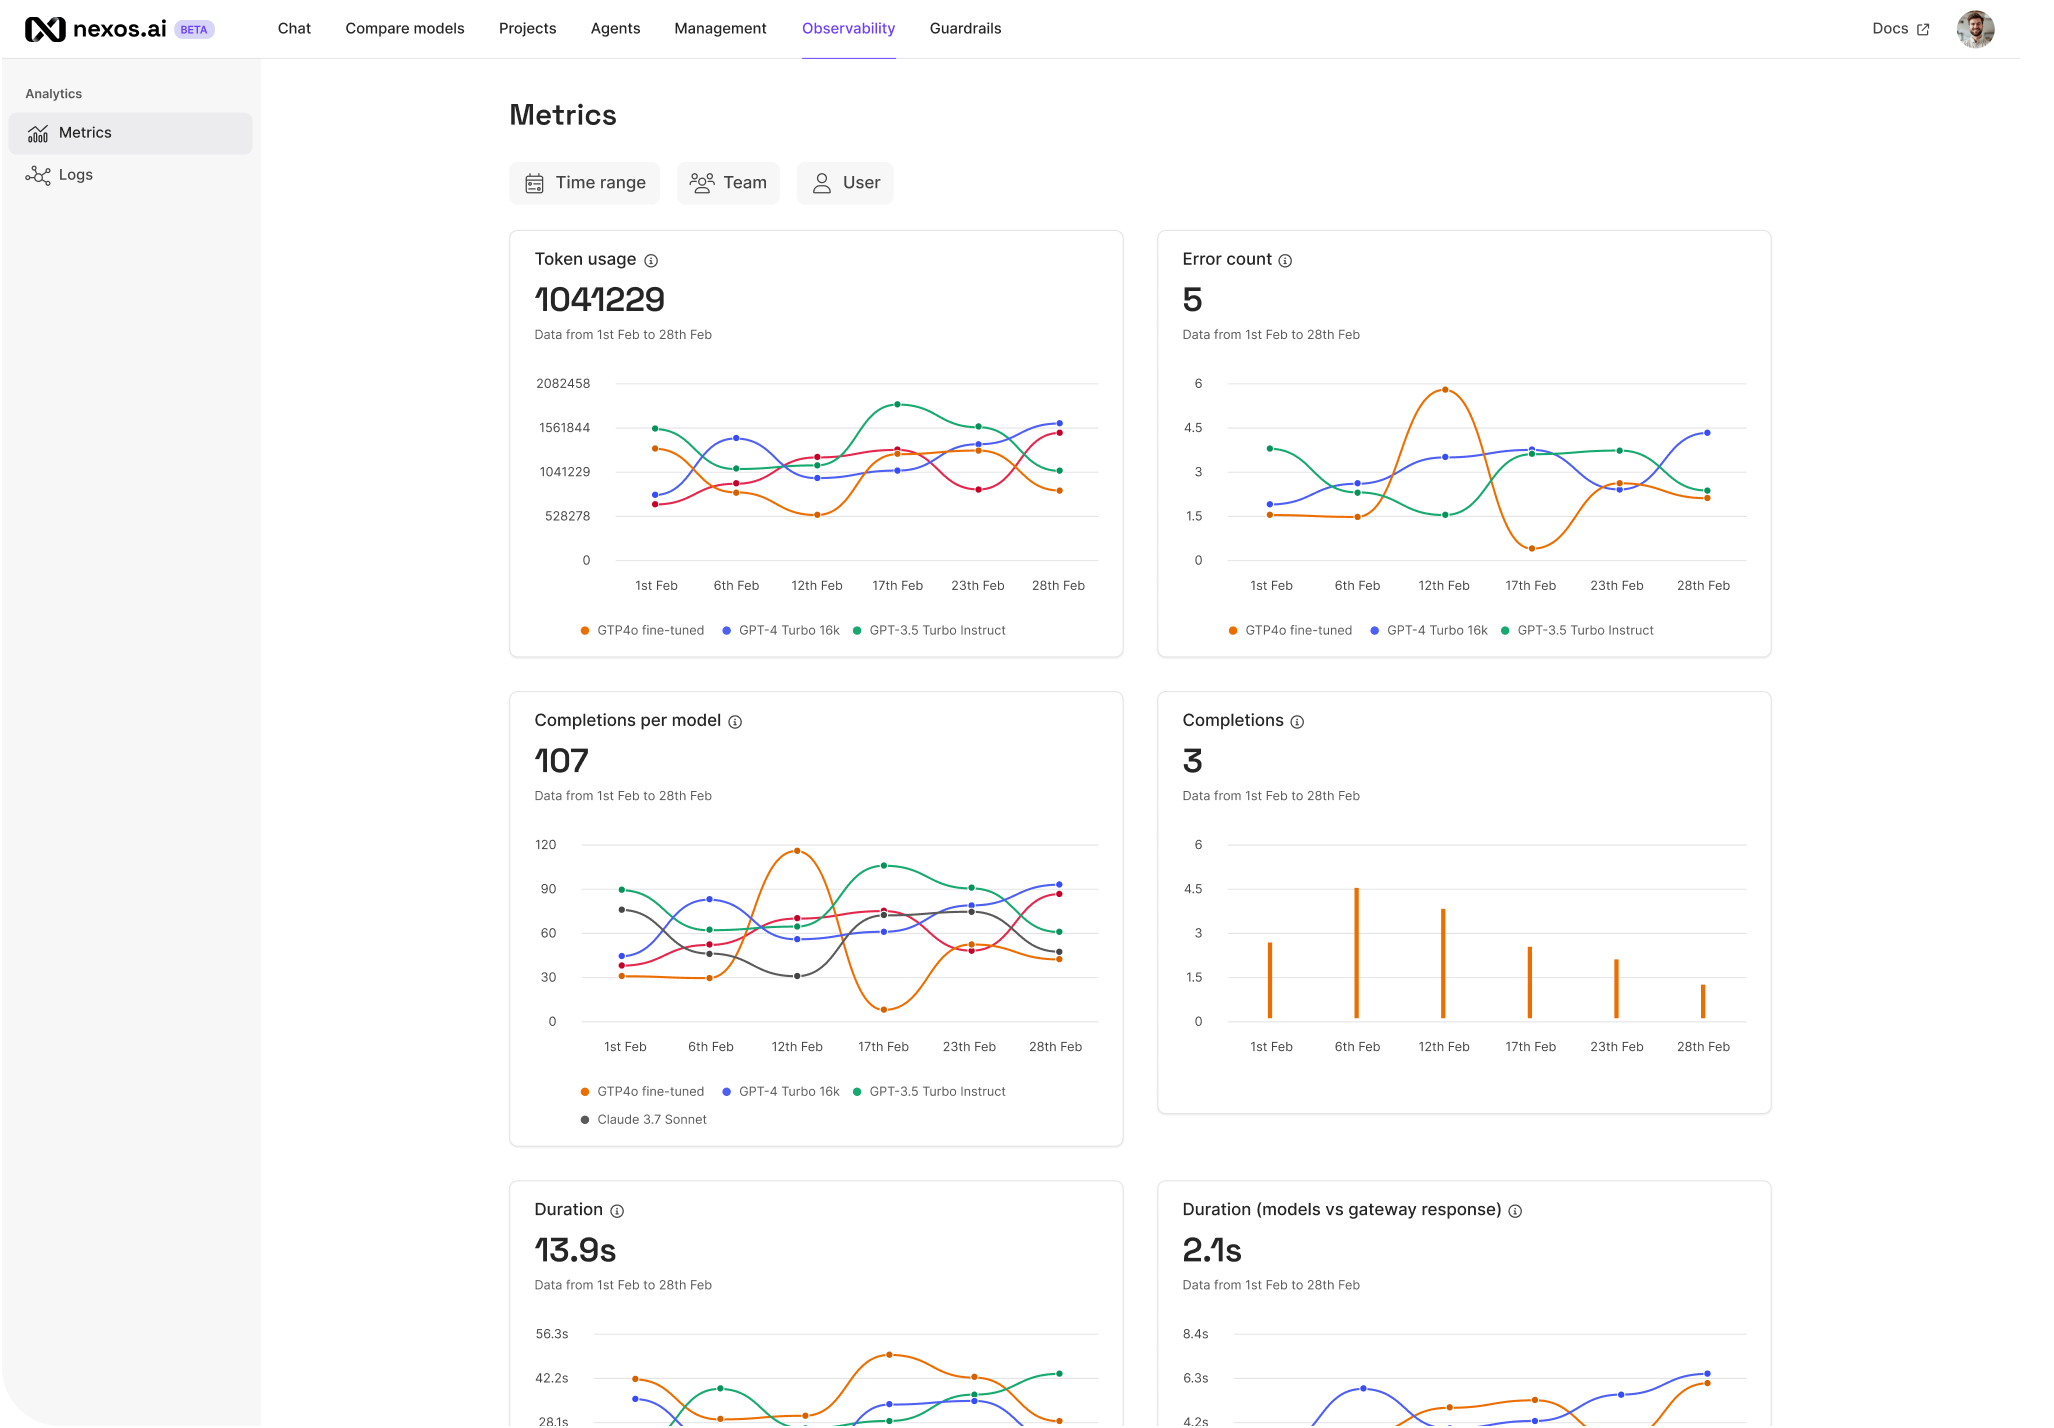Screen dimensions: 2054x1428
Task: Toggle GPT-3.5 Turbo Instruct in Token usage legend
Action: (929, 630)
